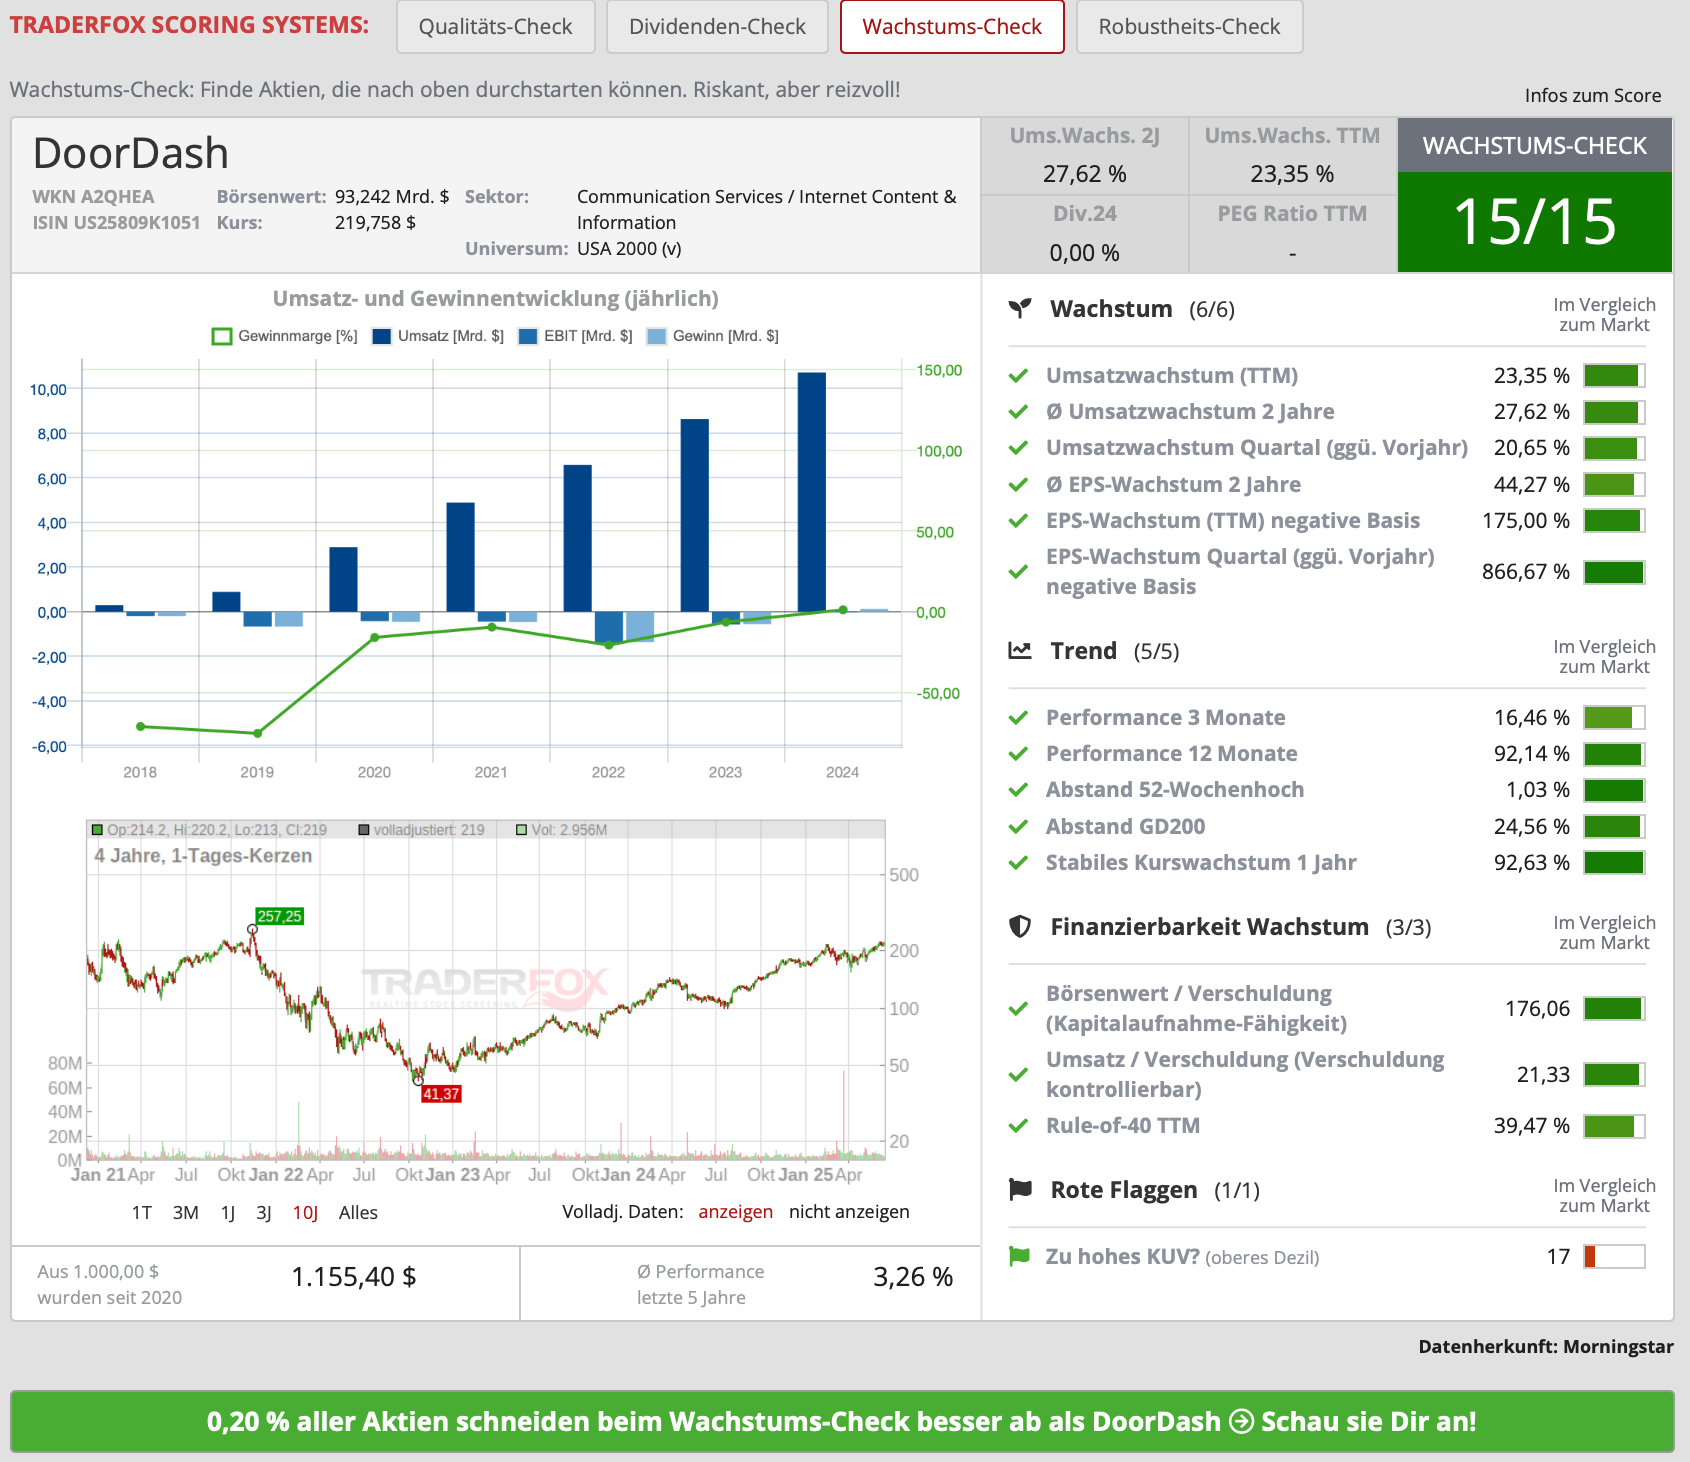
Task: Toggle Umsatz [Mrd. $] legend entry
Action: tap(438, 336)
